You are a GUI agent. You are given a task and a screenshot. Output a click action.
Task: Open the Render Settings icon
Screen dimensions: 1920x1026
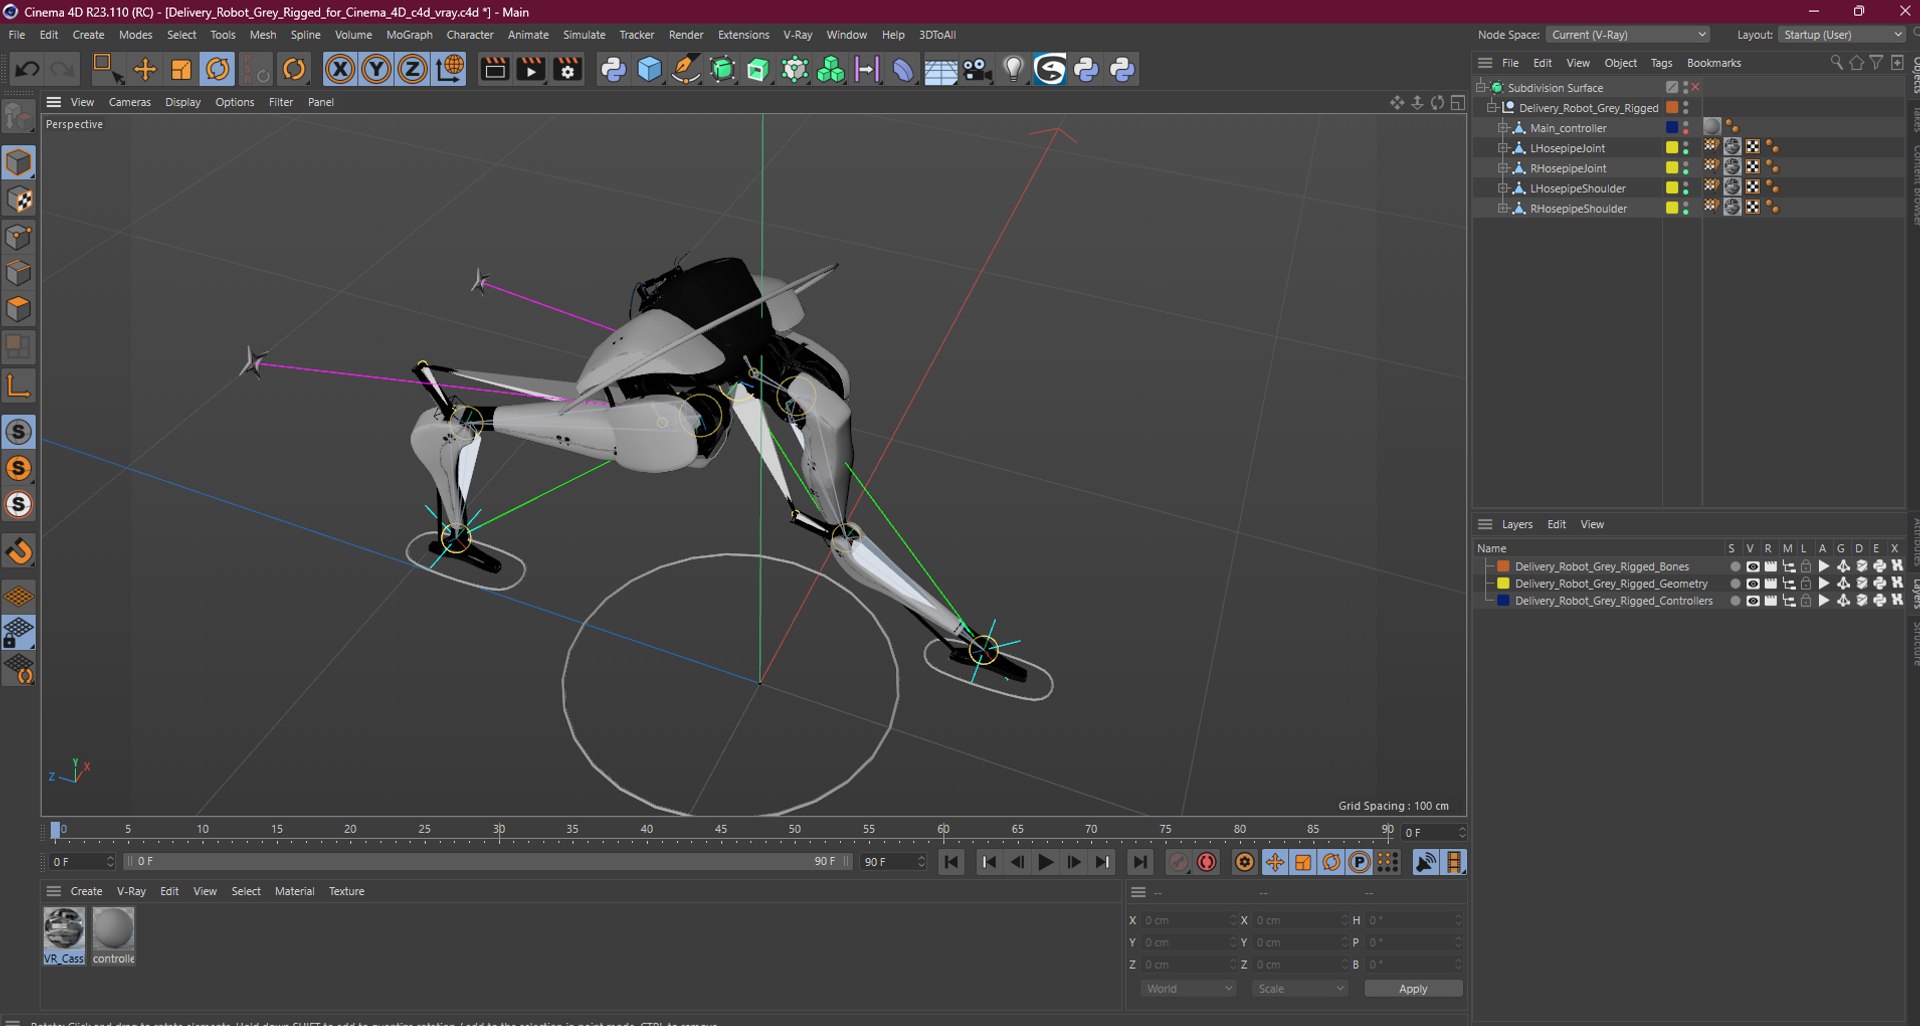tap(567, 69)
